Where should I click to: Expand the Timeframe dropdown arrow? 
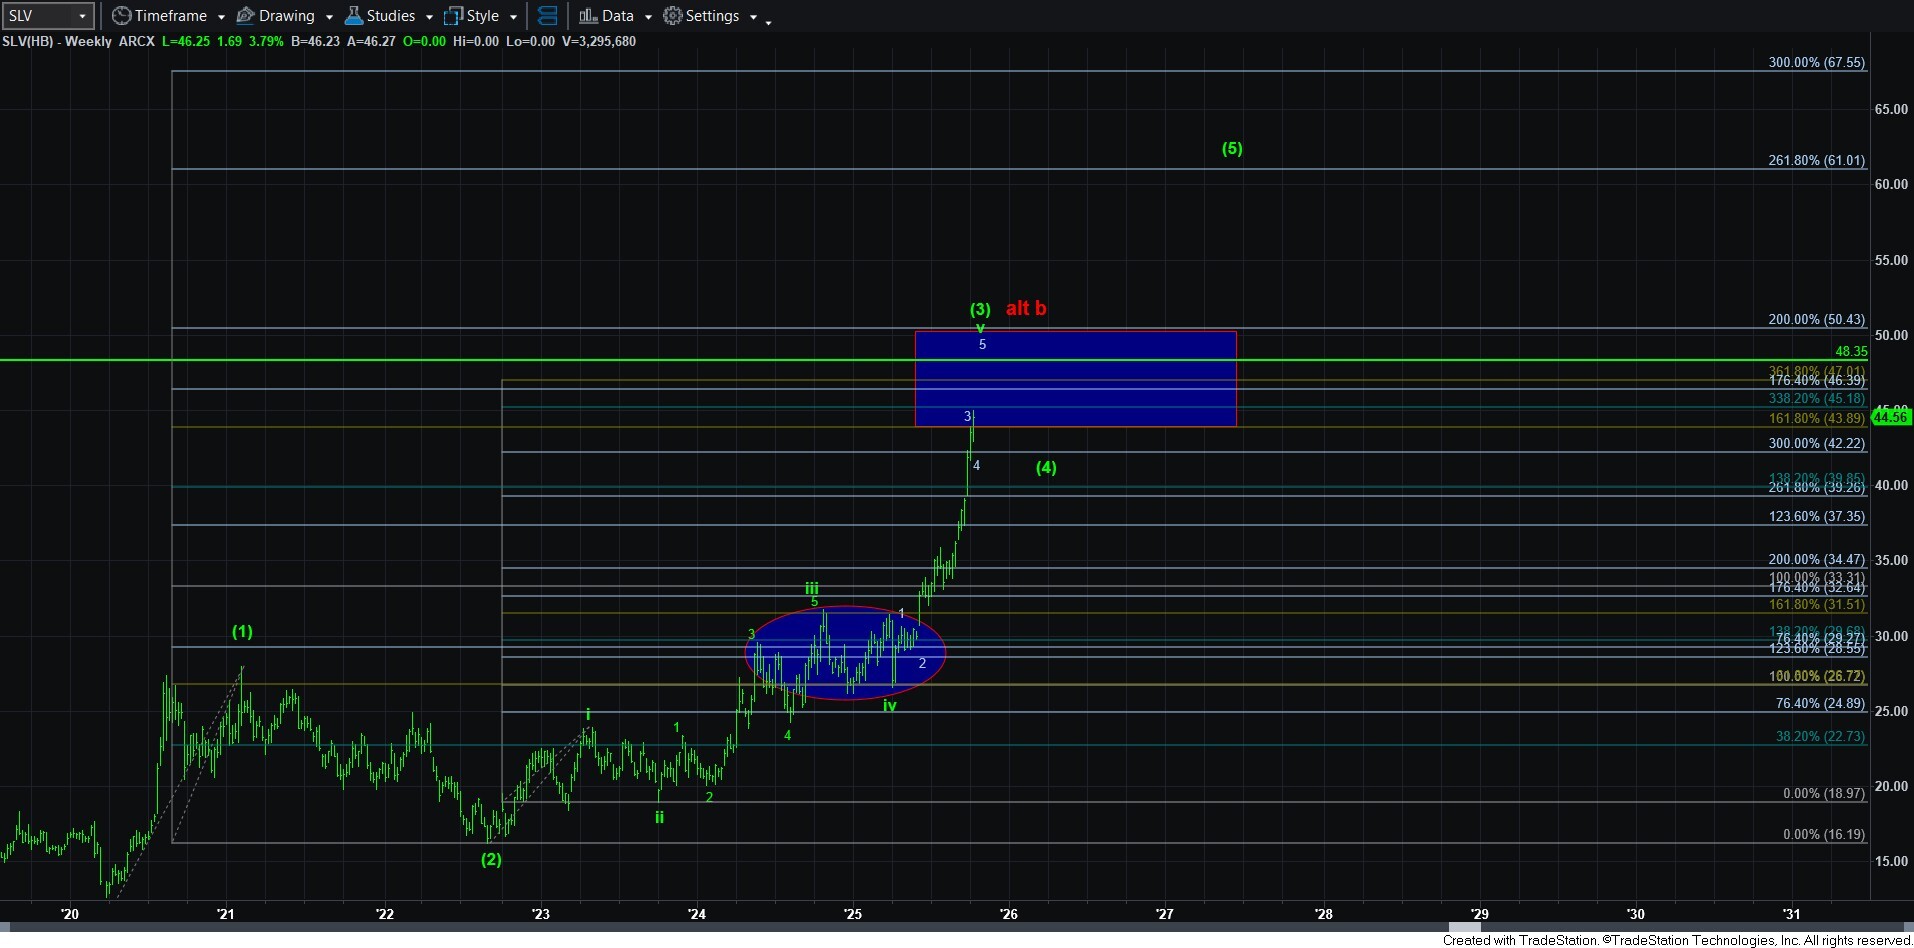(x=221, y=17)
